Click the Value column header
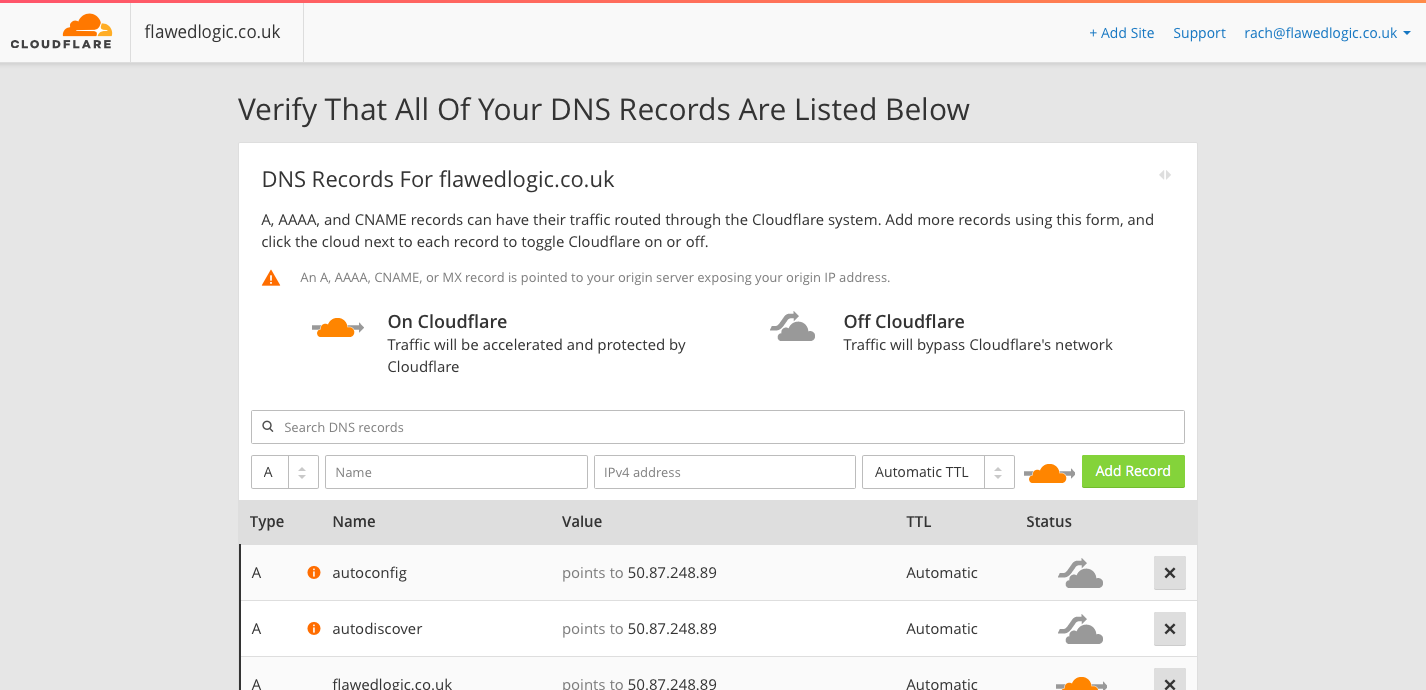The width and height of the screenshot is (1426, 690). (x=582, y=522)
